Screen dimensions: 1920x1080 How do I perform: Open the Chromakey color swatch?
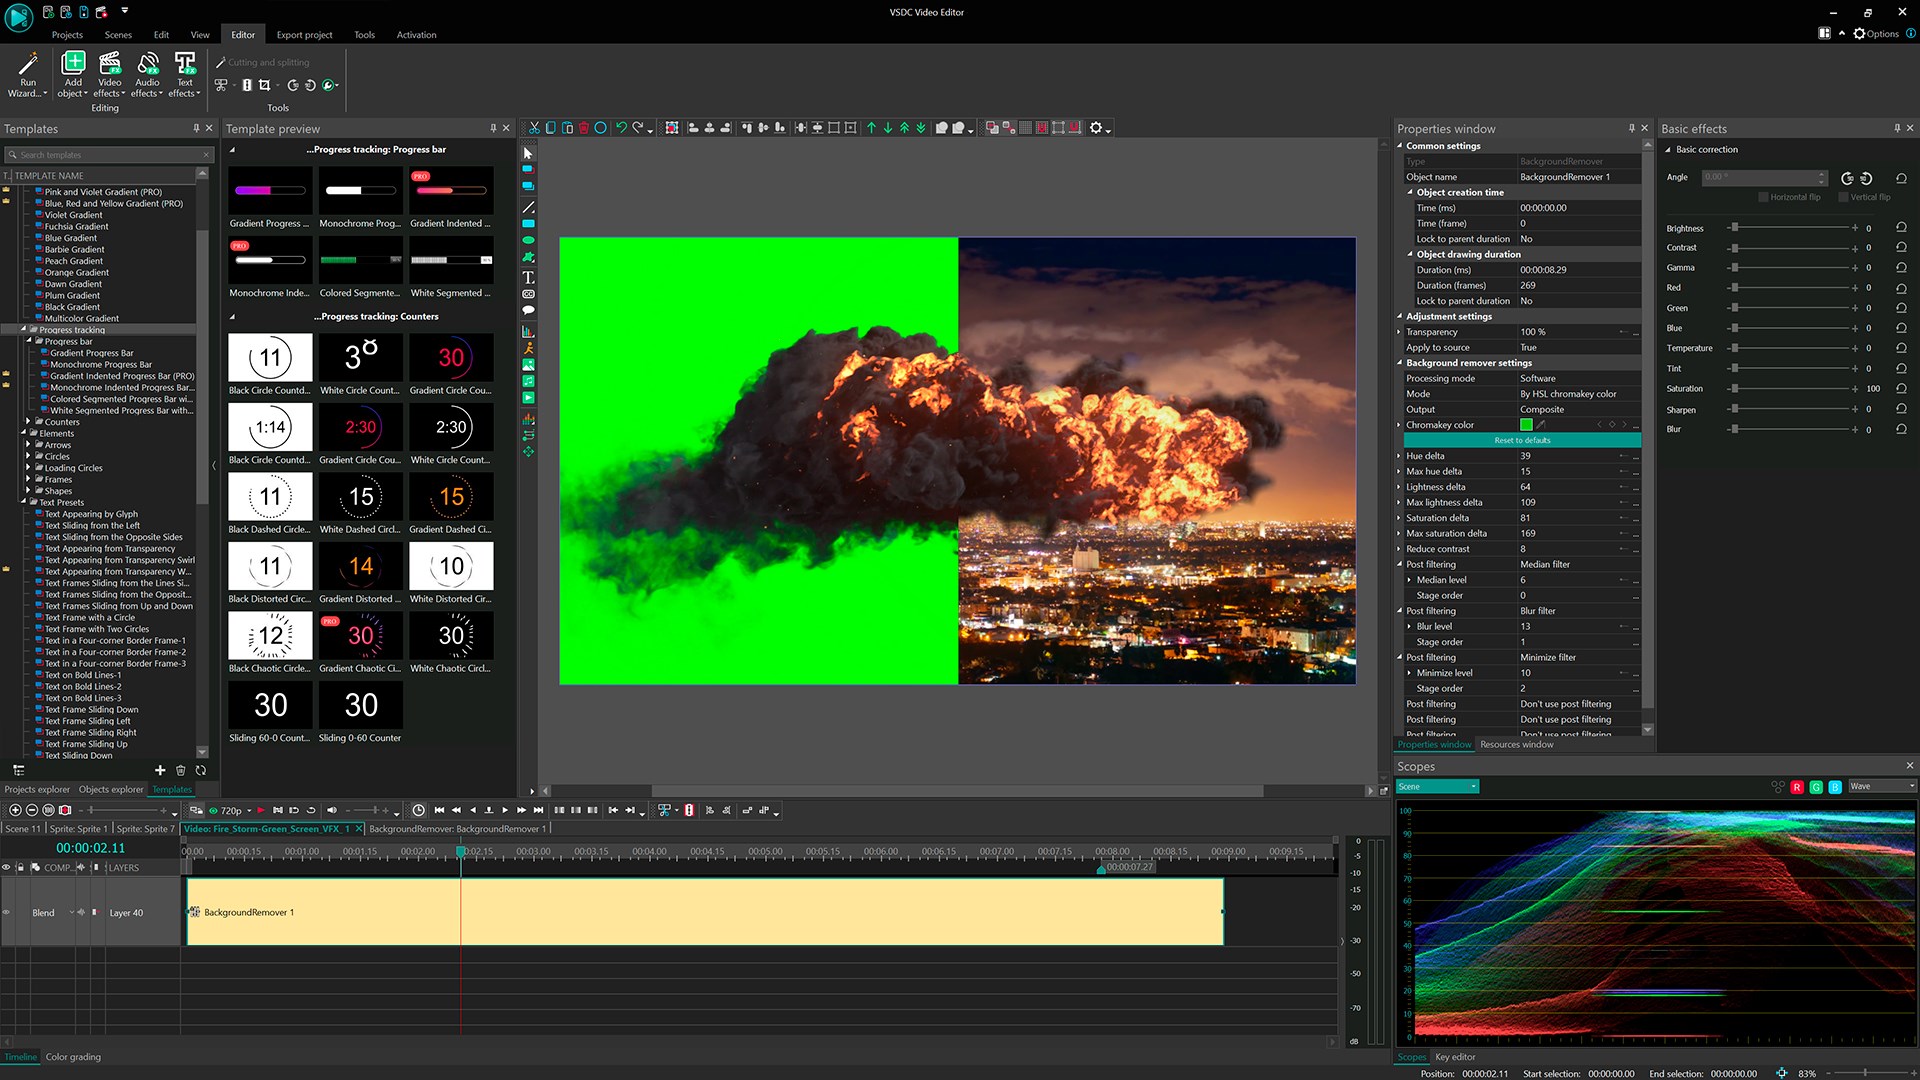click(x=1526, y=424)
